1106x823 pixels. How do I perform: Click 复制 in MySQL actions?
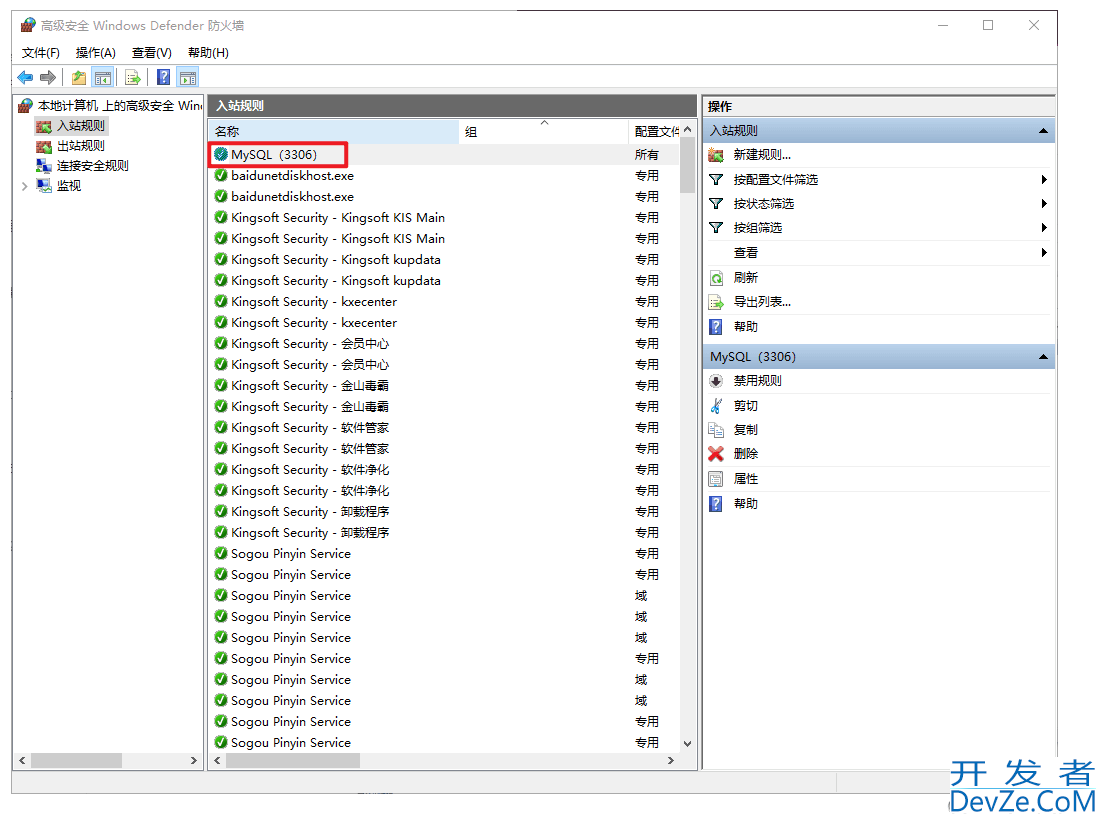coord(746,429)
